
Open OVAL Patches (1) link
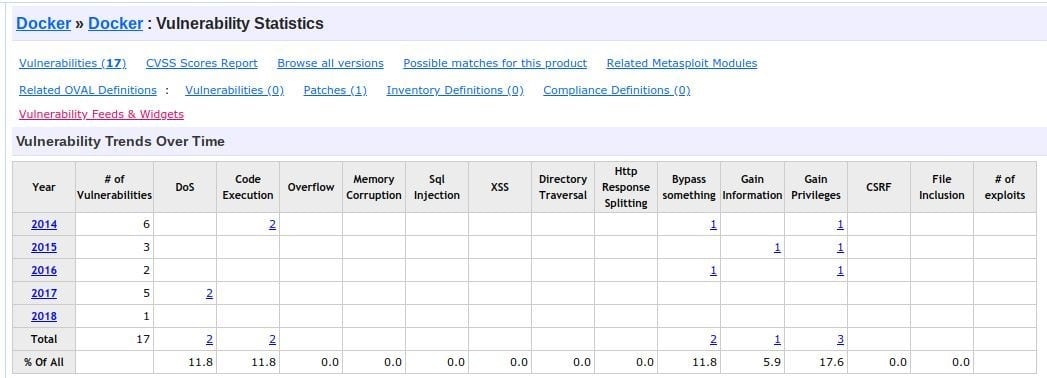point(335,90)
